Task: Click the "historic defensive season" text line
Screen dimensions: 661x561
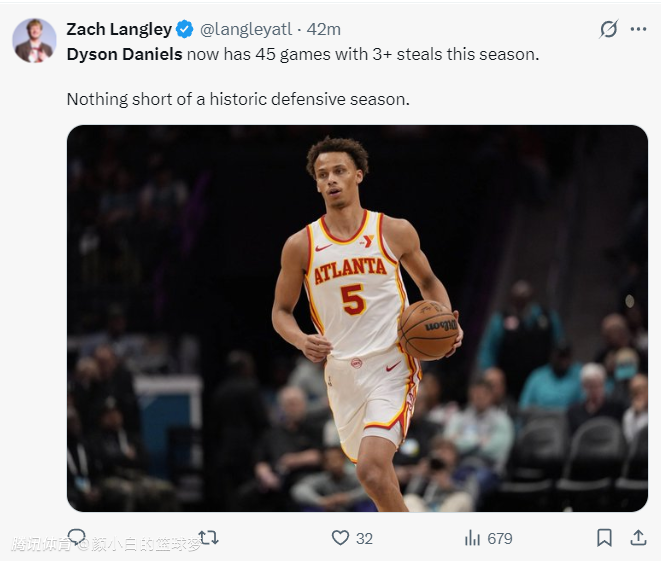Action: [x=238, y=99]
